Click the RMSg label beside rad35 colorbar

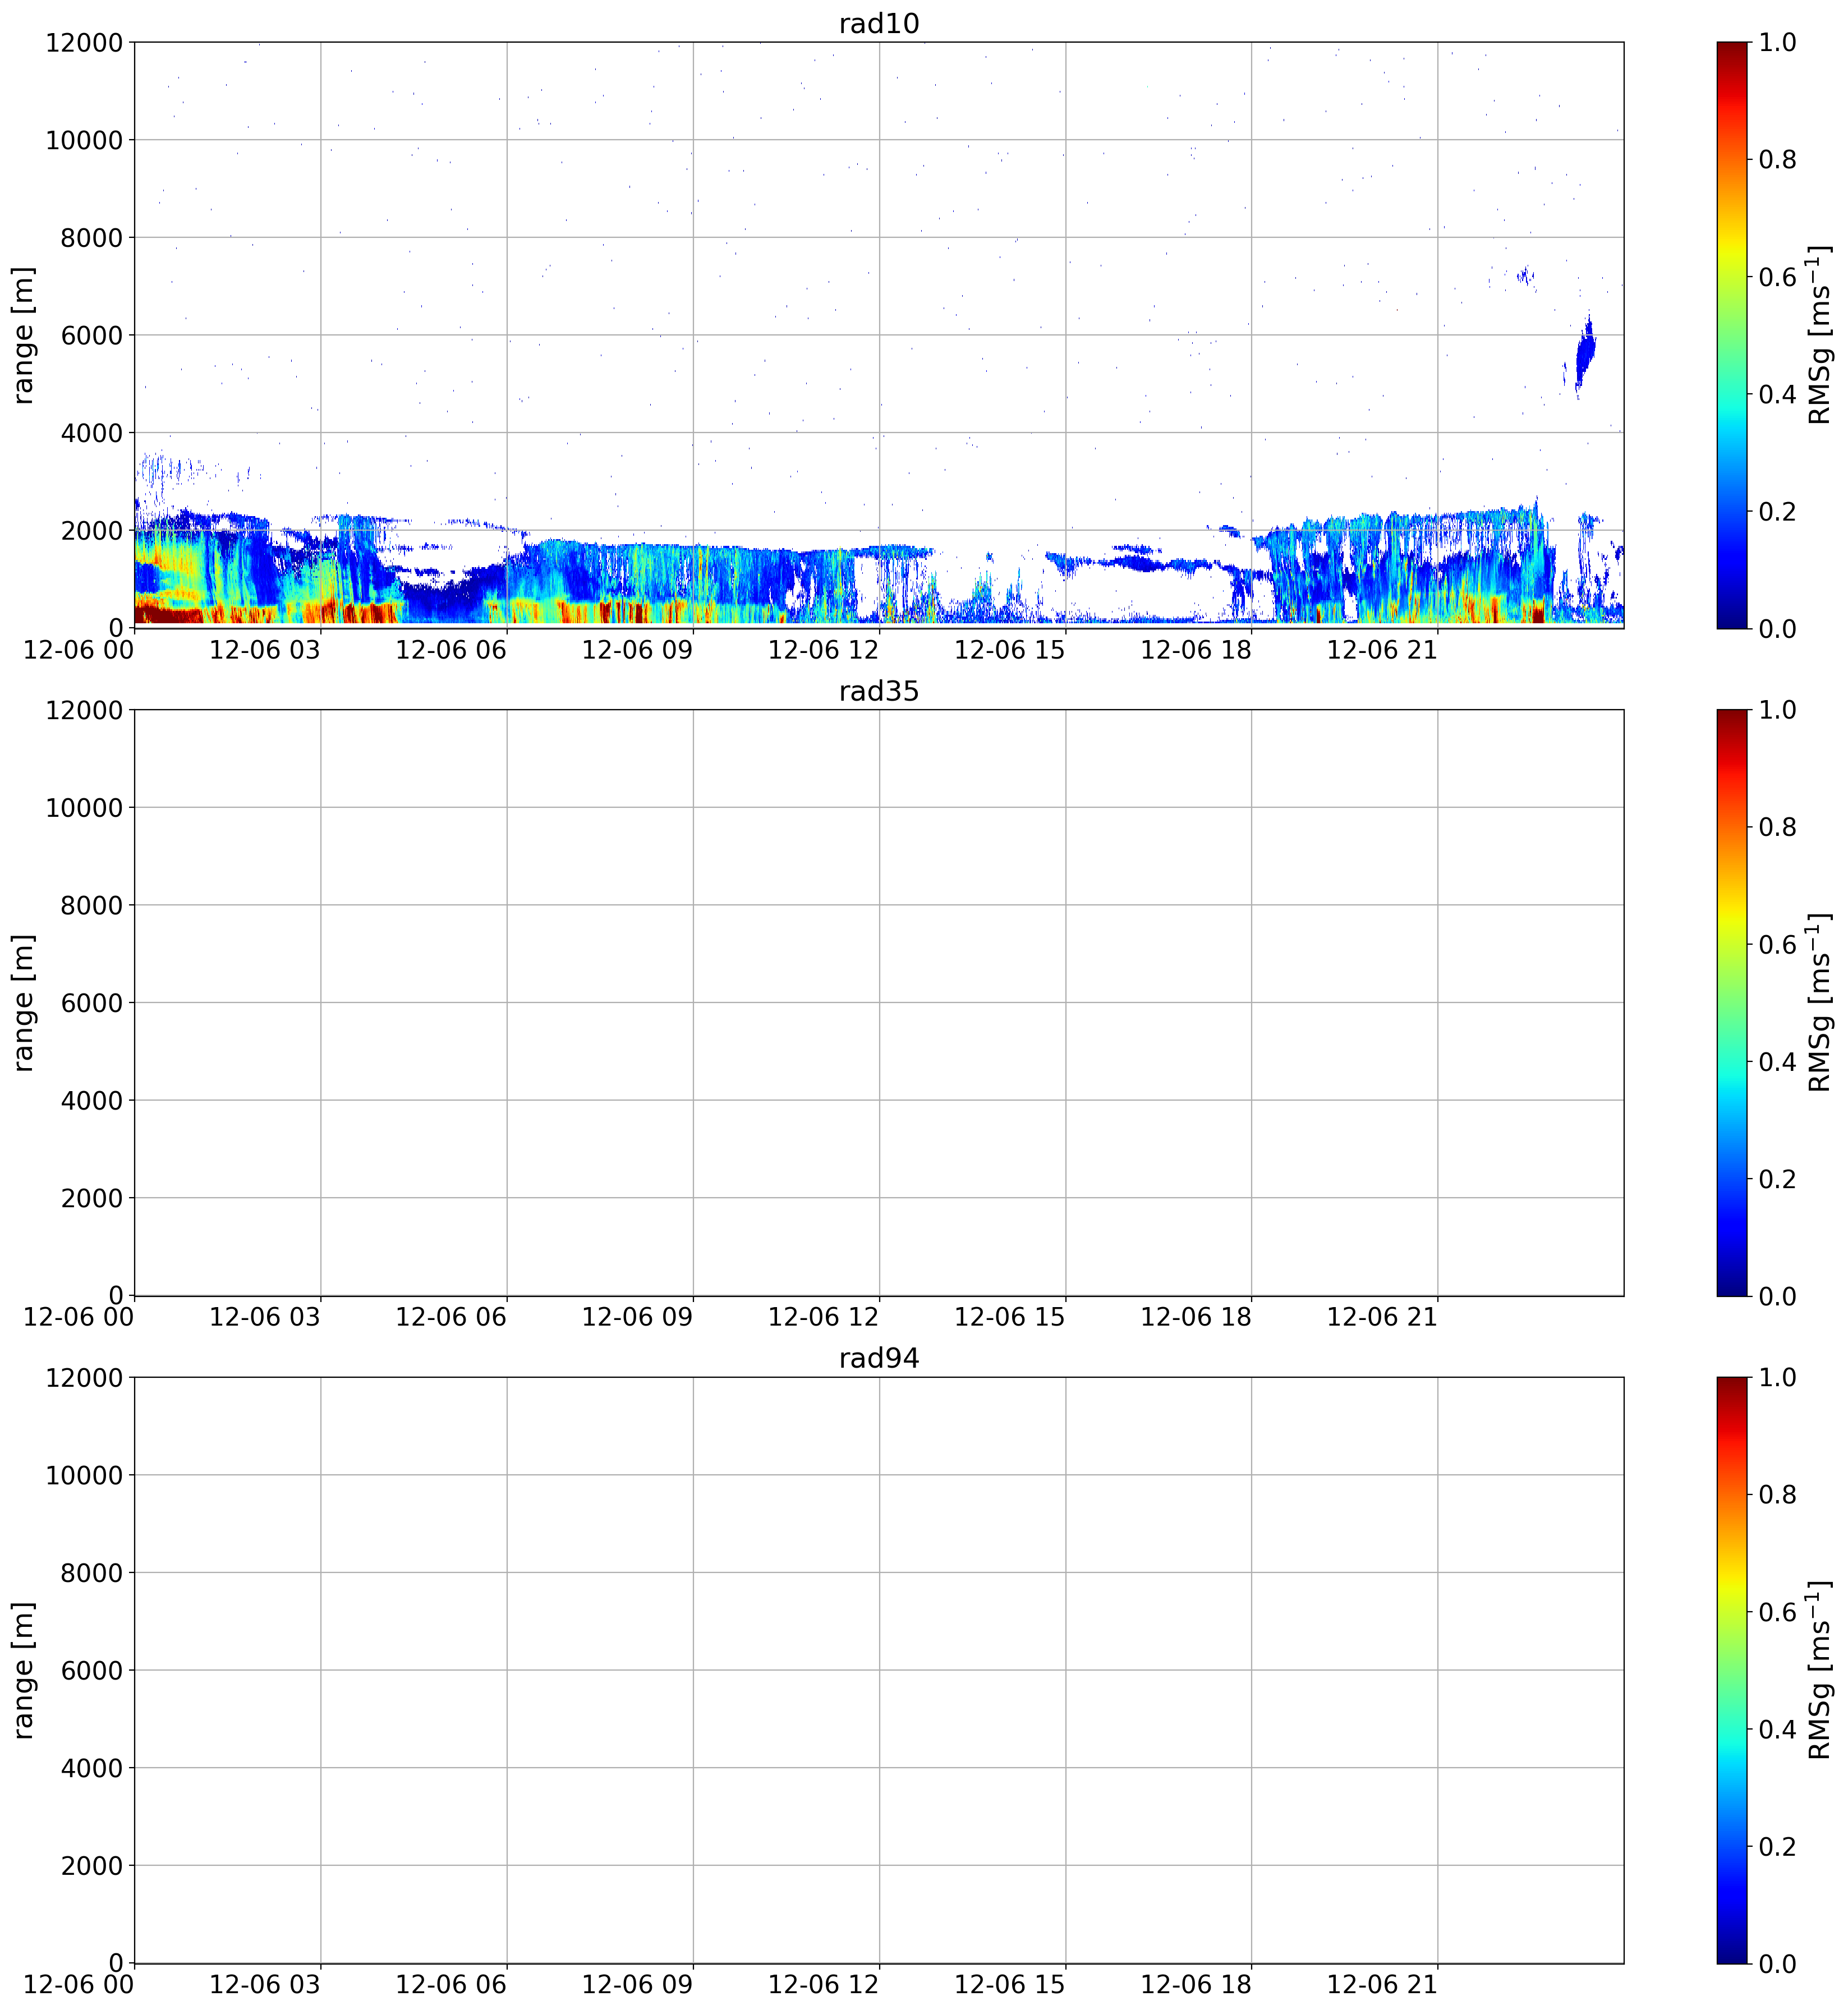tap(1820, 1002)
